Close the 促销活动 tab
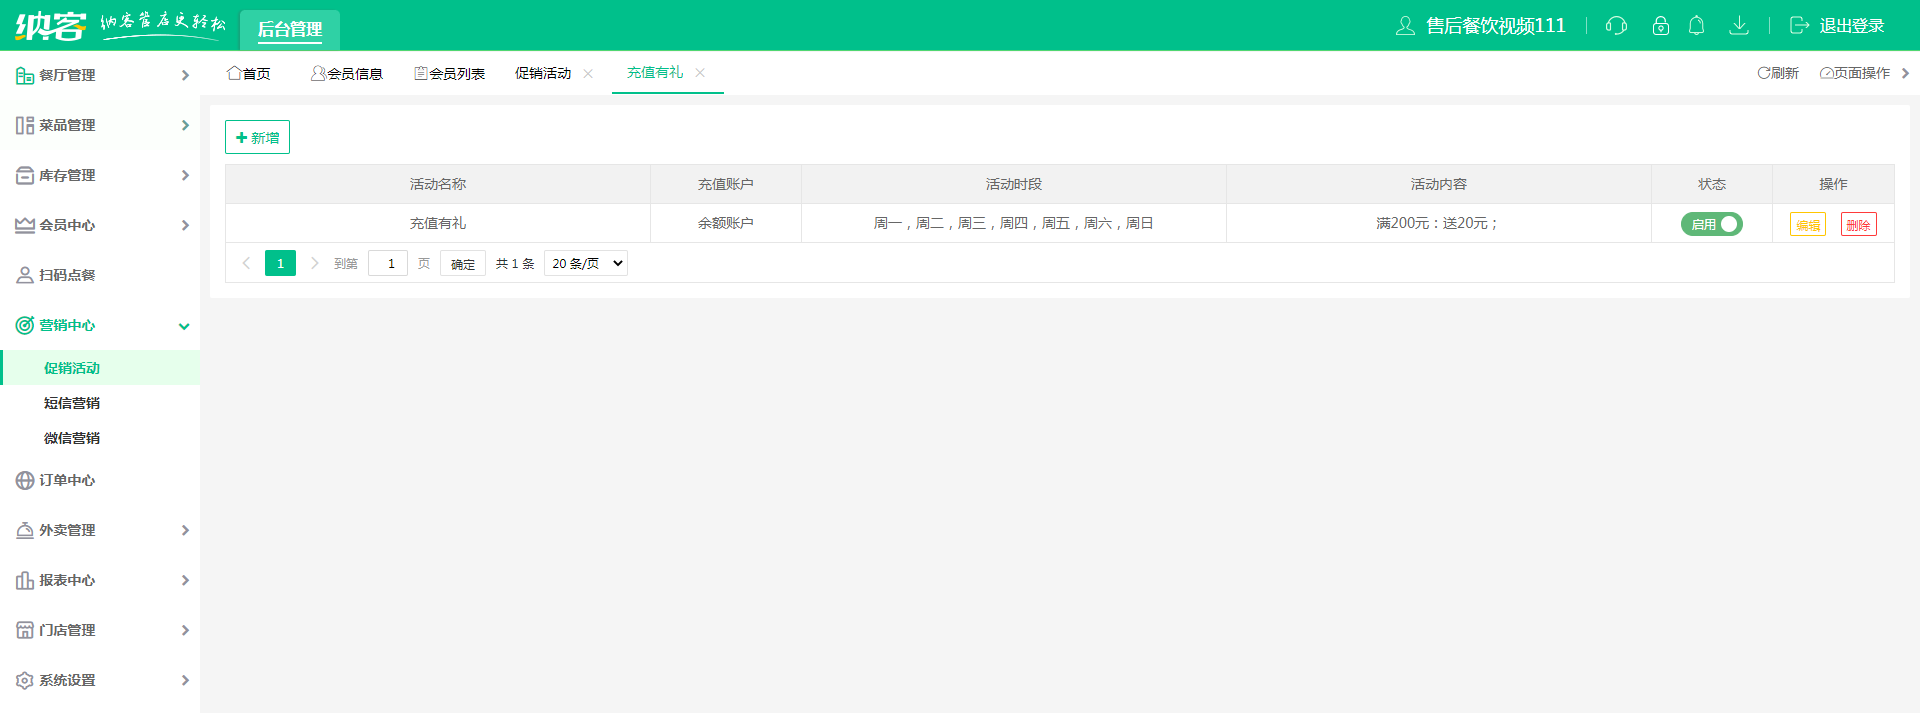 588,74
